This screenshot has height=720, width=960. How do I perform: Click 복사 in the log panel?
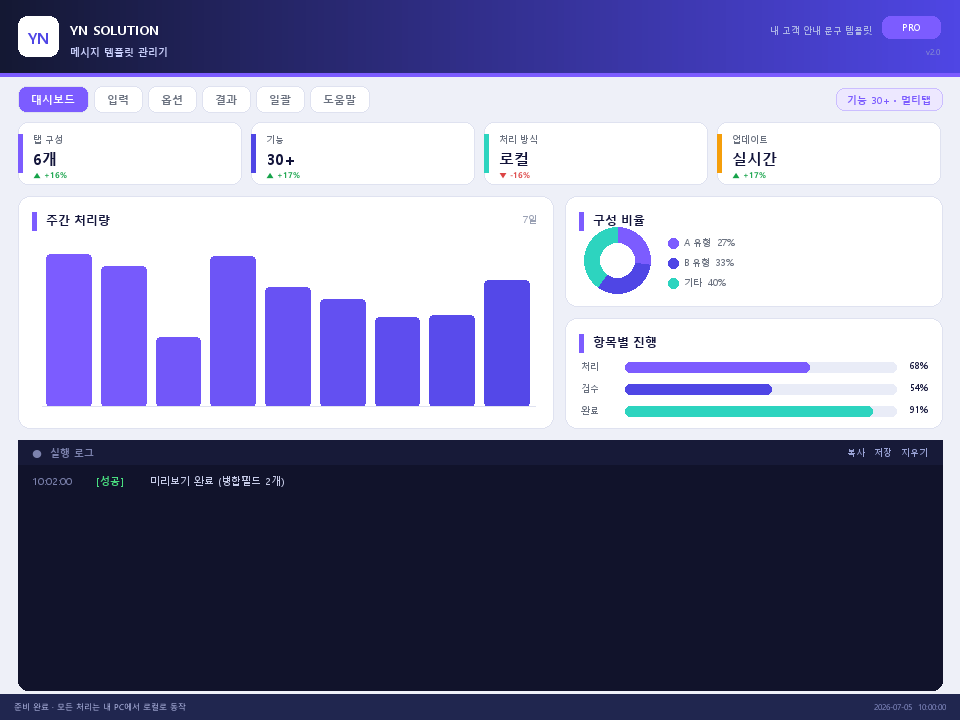tap(856, 452)
